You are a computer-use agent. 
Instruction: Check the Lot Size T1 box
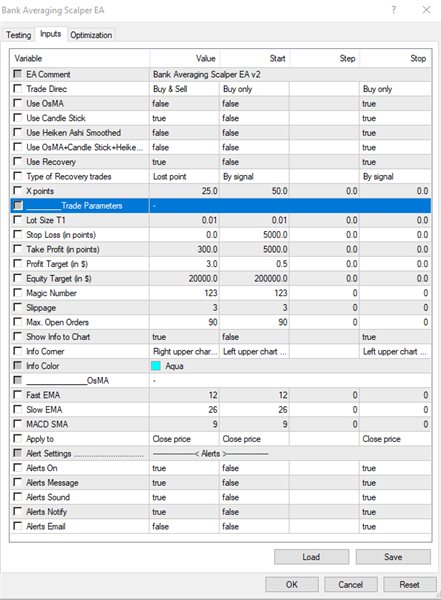[18, 220]
